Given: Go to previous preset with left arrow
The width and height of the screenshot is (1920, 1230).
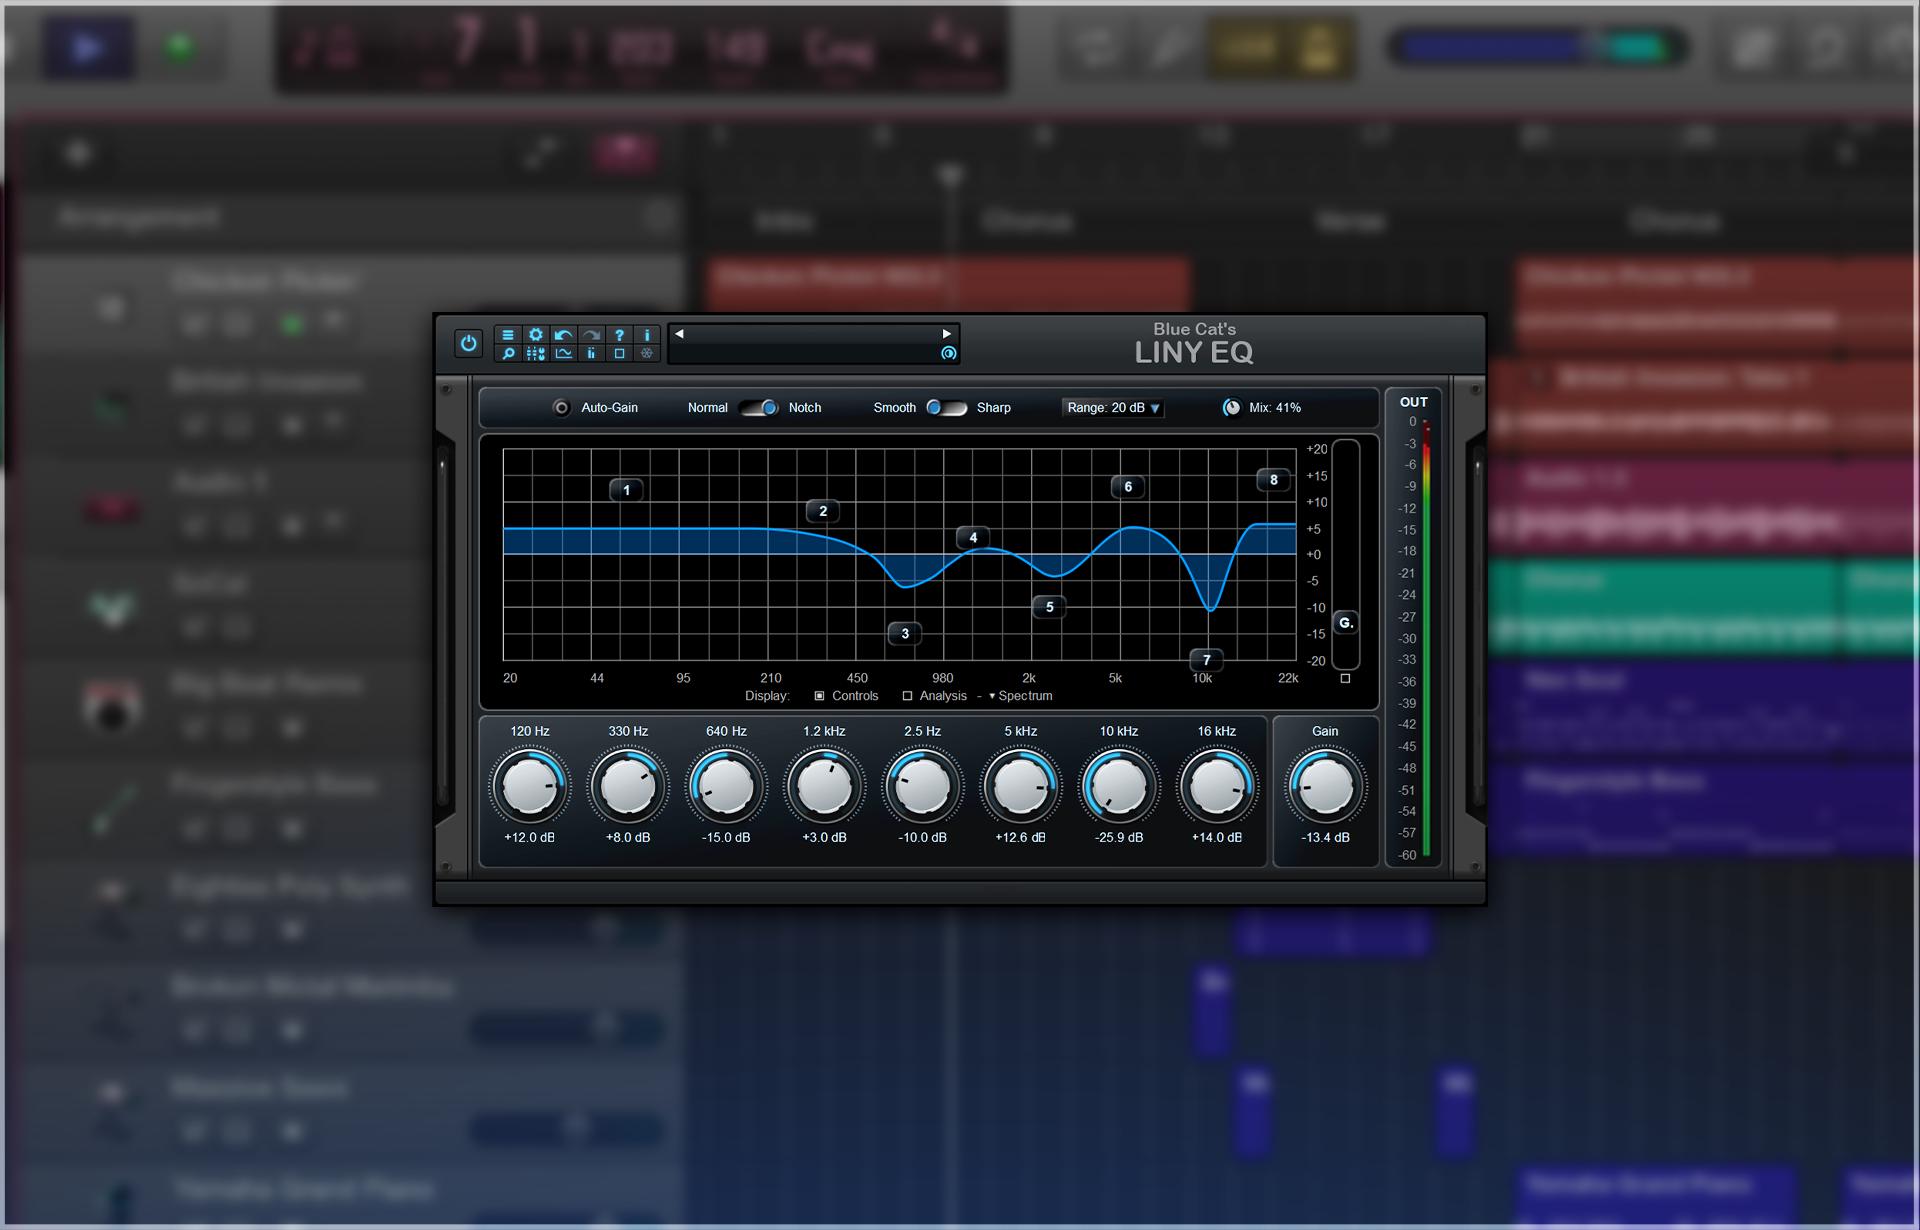Looking at the screenshot, I should 679,334.
